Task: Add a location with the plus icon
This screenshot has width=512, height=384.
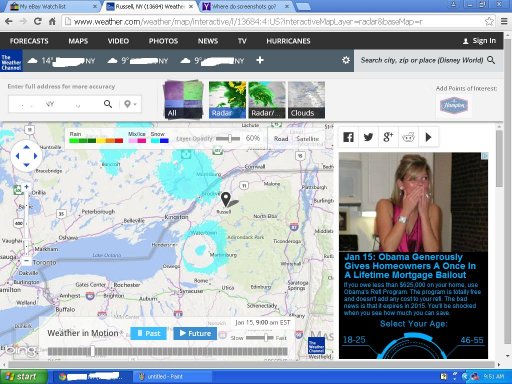Action: (x=260, y=60)
